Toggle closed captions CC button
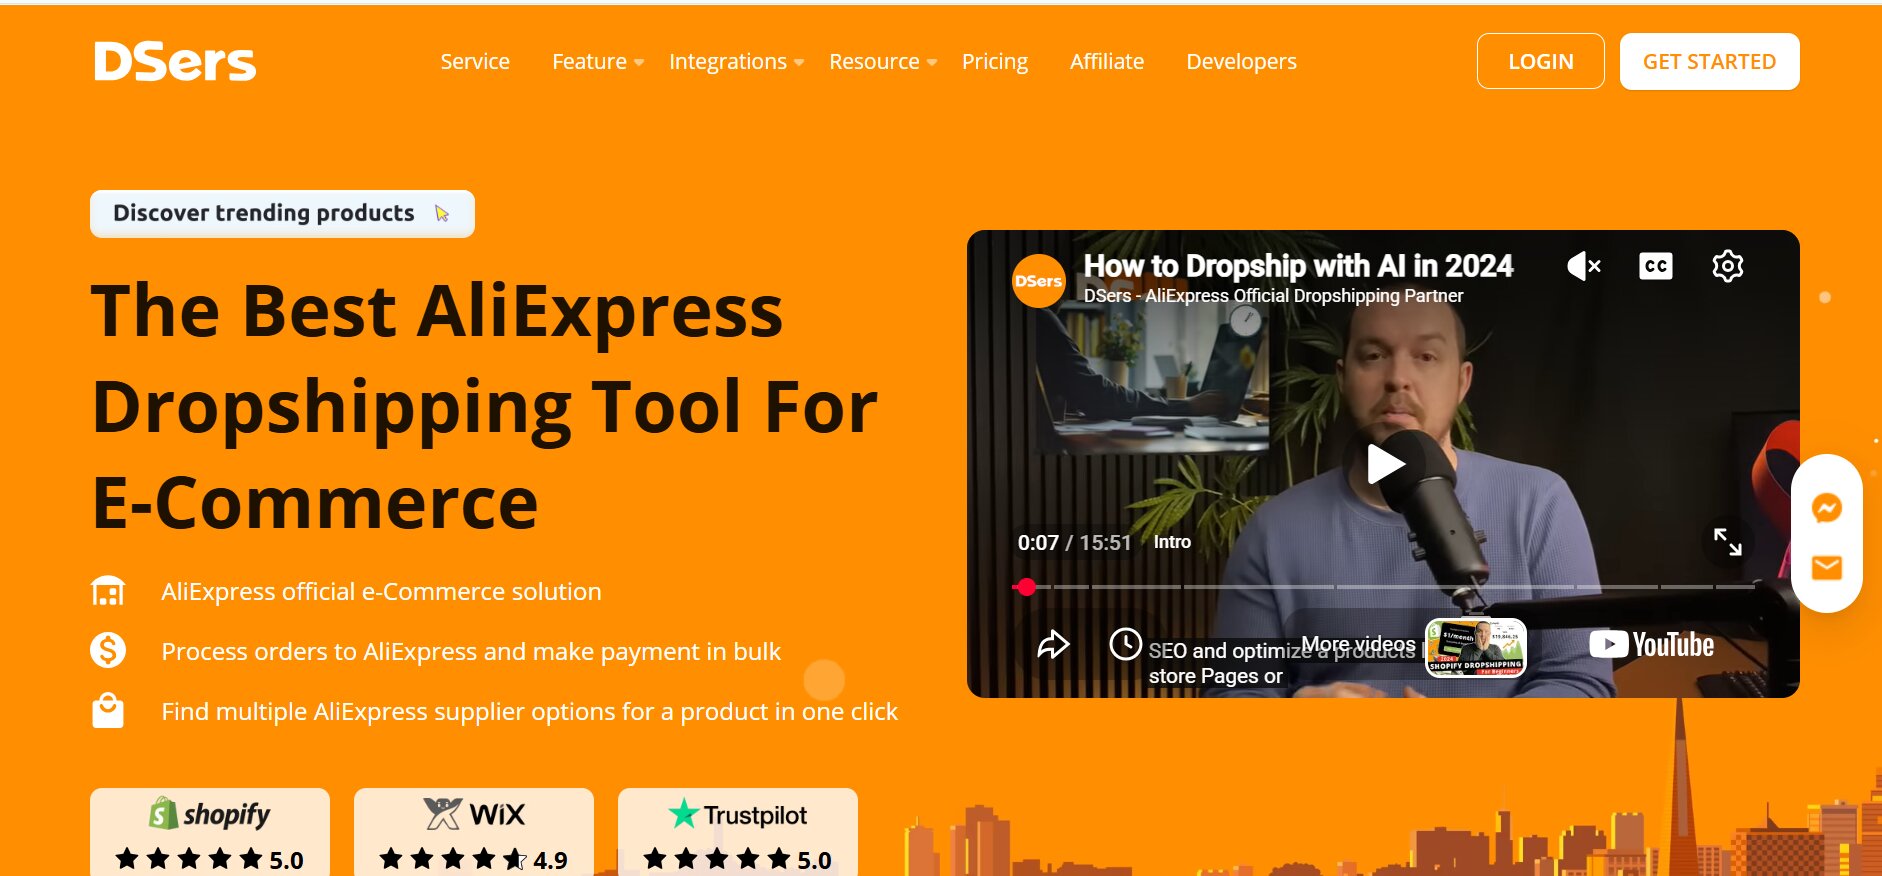 tap(1656, 266)
